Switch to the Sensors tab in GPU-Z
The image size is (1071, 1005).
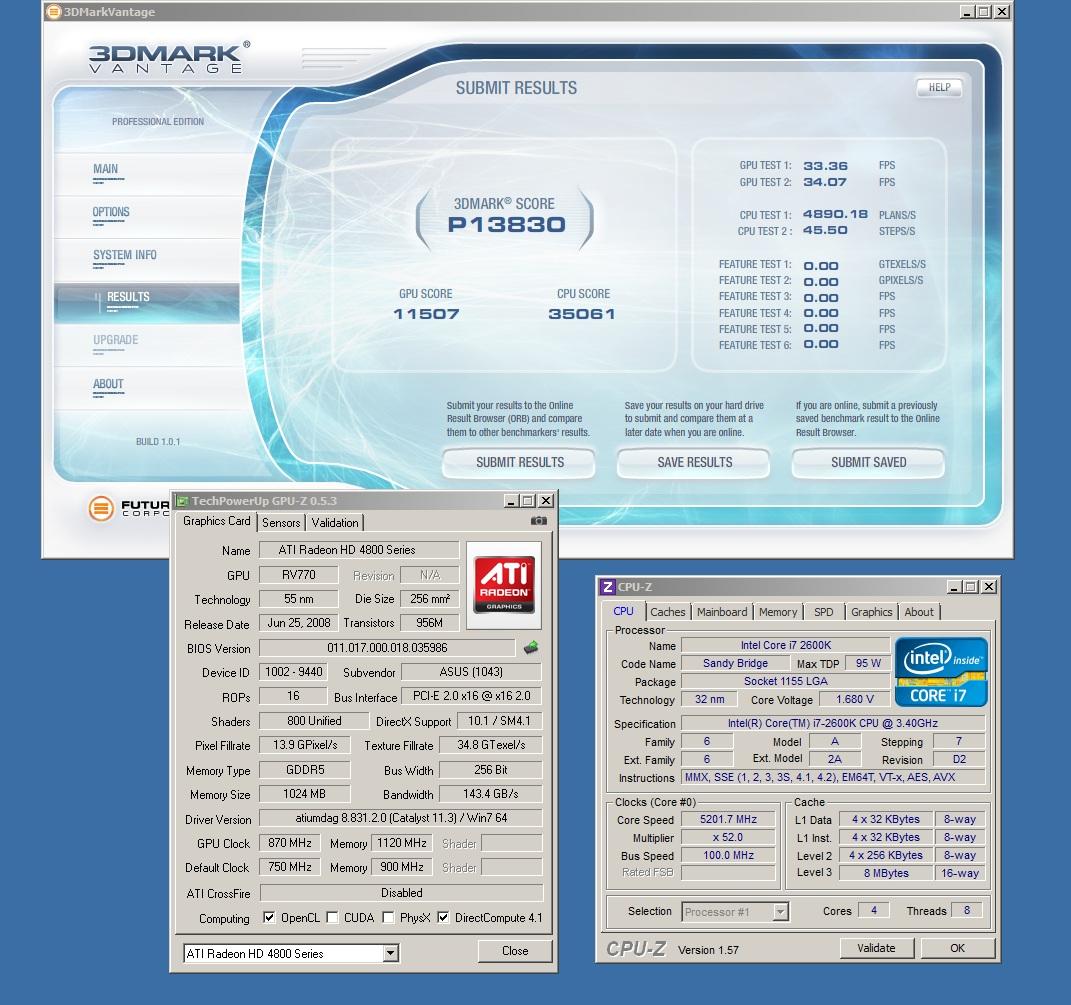click(x=281, y=523)
